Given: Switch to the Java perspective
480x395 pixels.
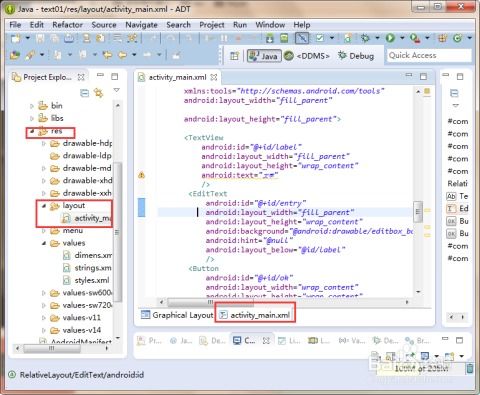Looking at the screenshot, I should 264,56.
